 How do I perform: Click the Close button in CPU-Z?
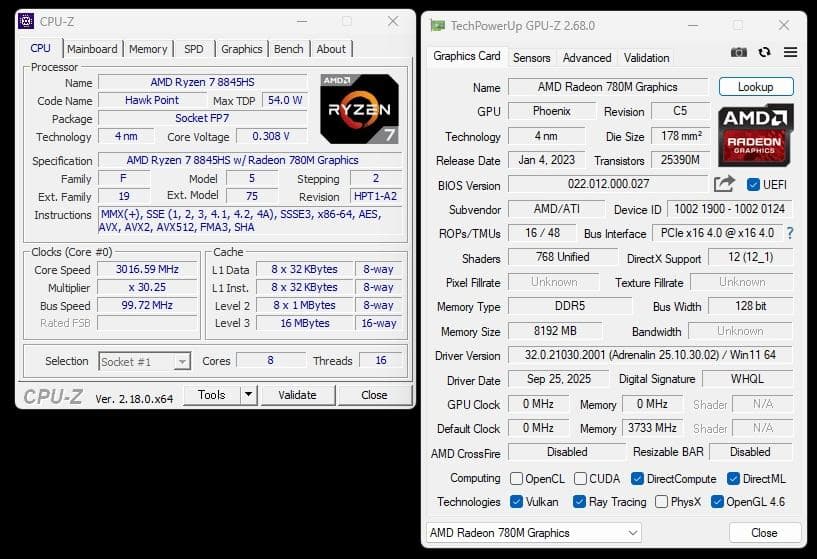374,395
